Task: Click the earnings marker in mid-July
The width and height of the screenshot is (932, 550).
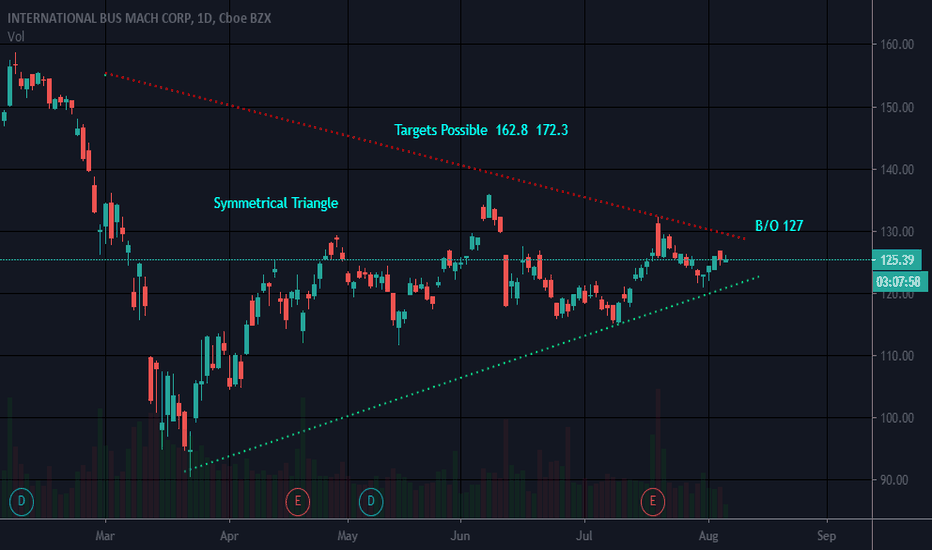Action: click(x=653, y=501)
